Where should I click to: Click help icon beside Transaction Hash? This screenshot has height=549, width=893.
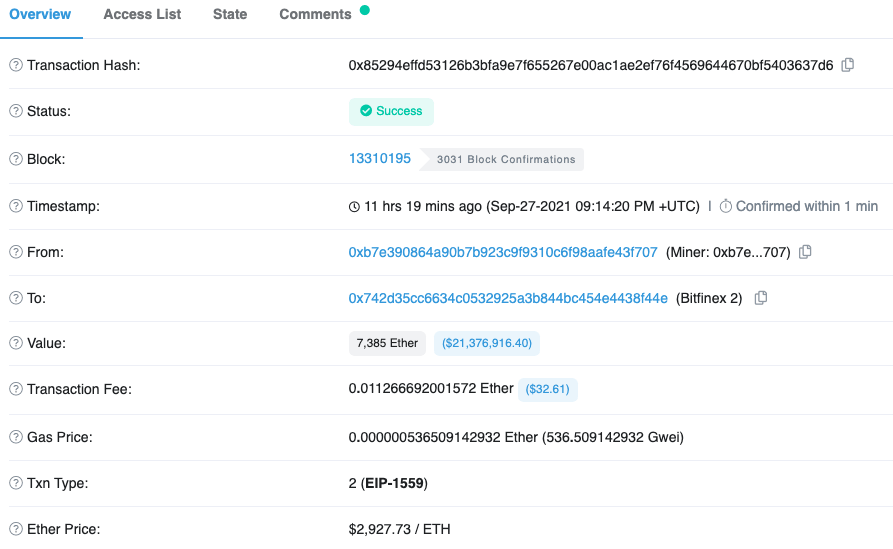pyautogui.click(x=16, y=65)
